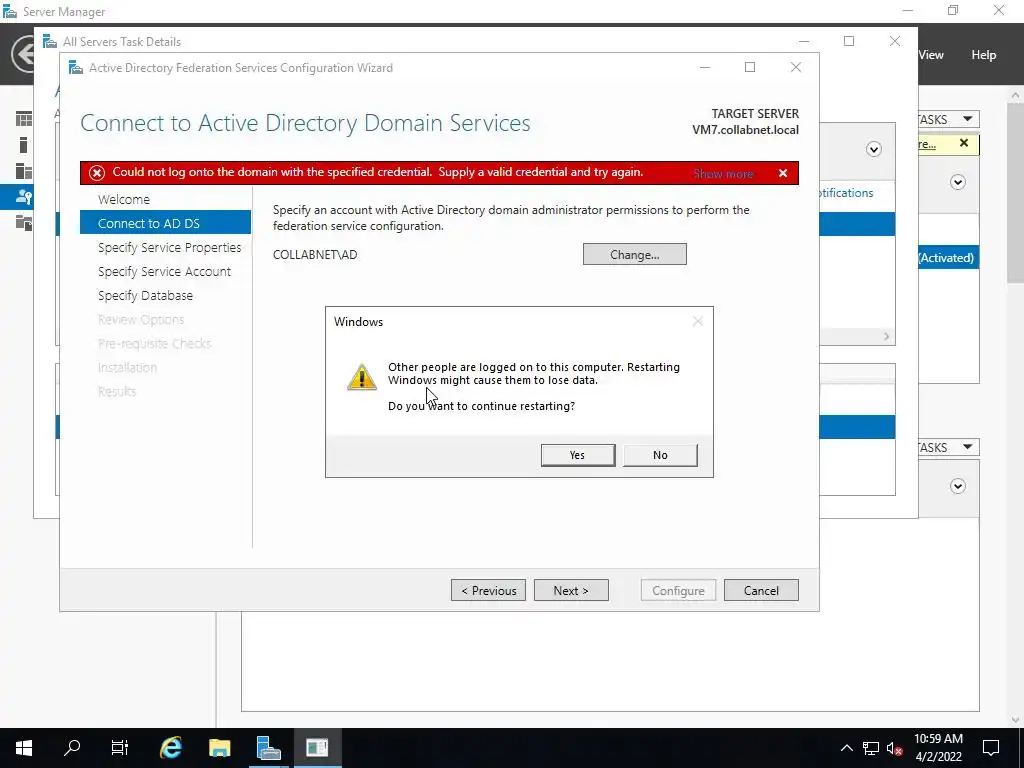The image size is (1024, 768).
Task: Click the active wizard taskbar icon
Action: (x=317, y=748)
